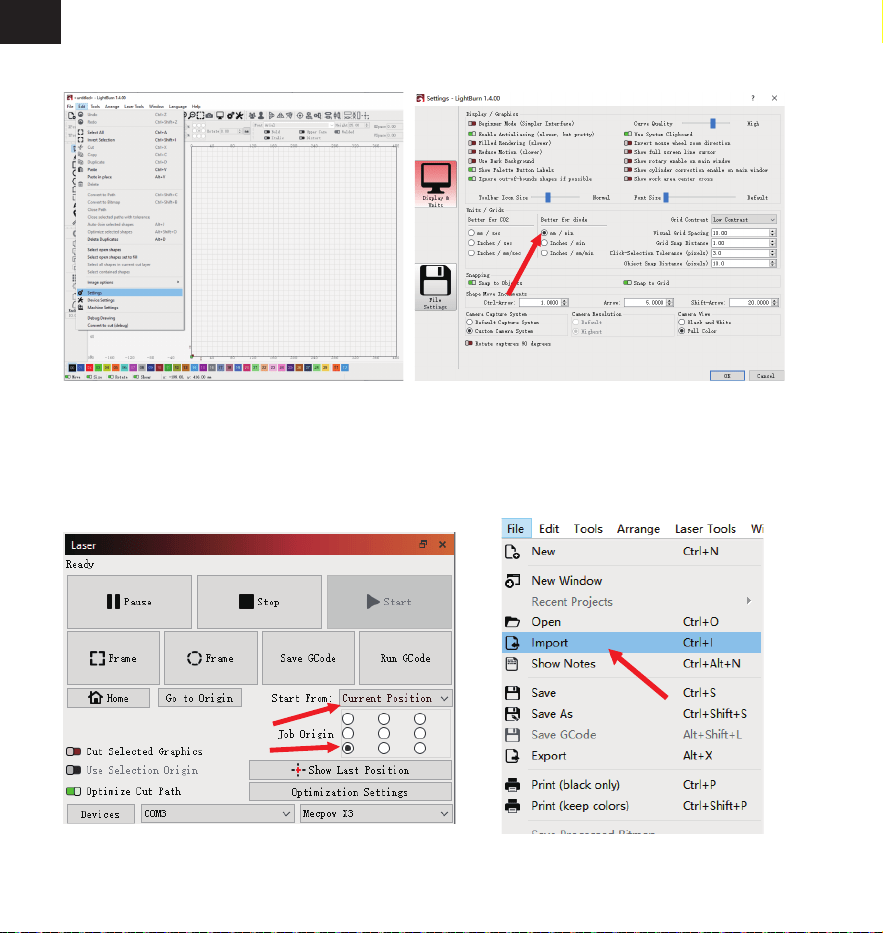Viewport: 883px width, 933px height.
Task: Open the Laser Tools menu
Action: click(705, 529)
